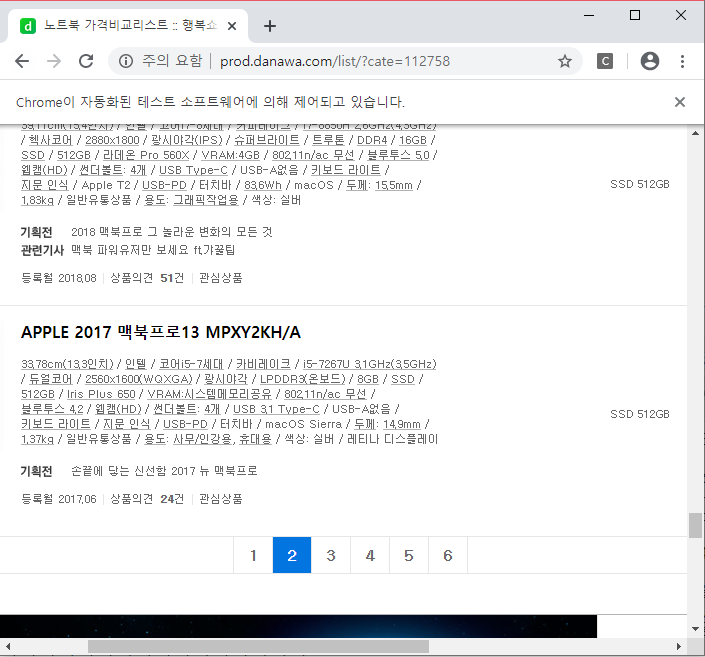
Task: Click the horizontal scrollbar left arrow
Action: pos(7,647)
